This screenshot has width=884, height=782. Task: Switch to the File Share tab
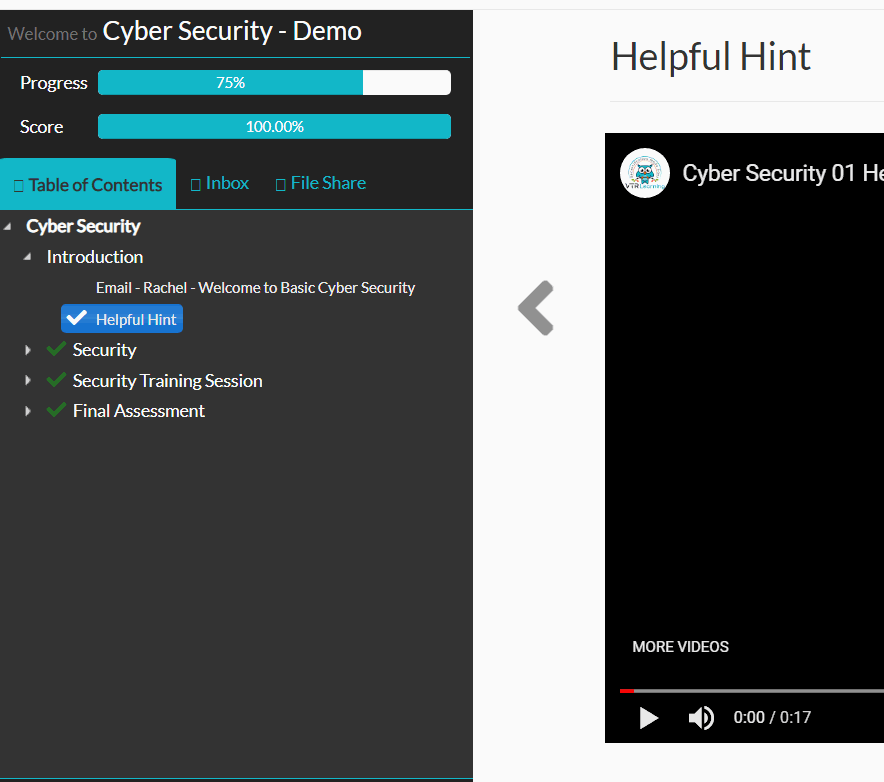point(321,183)
